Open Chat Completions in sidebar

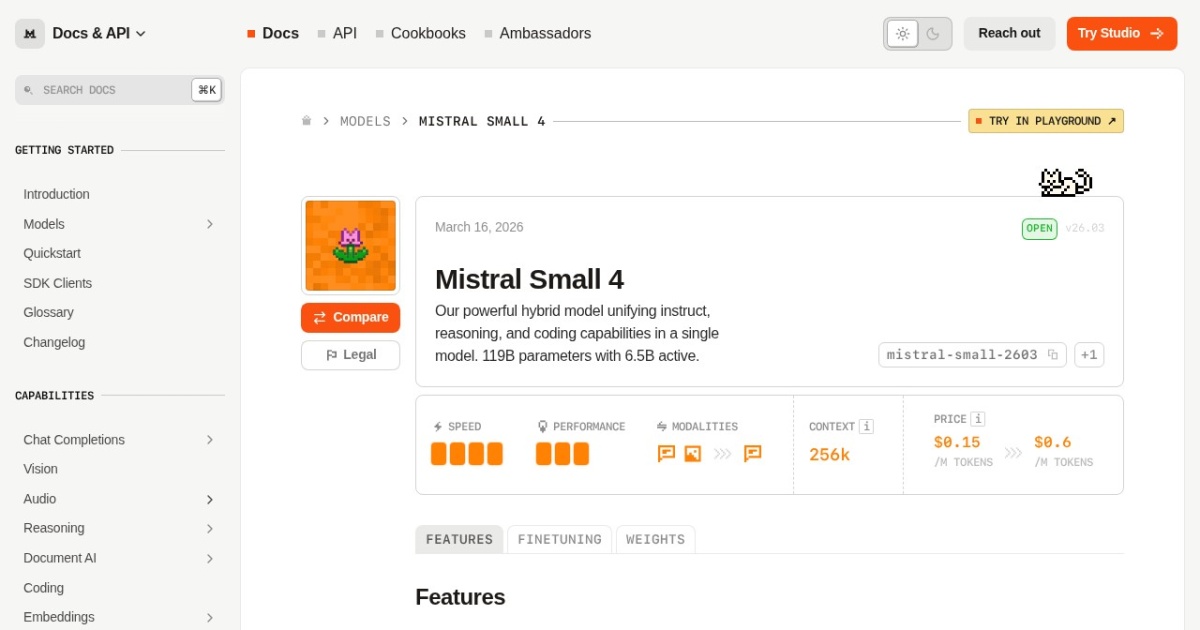[74, 440]
